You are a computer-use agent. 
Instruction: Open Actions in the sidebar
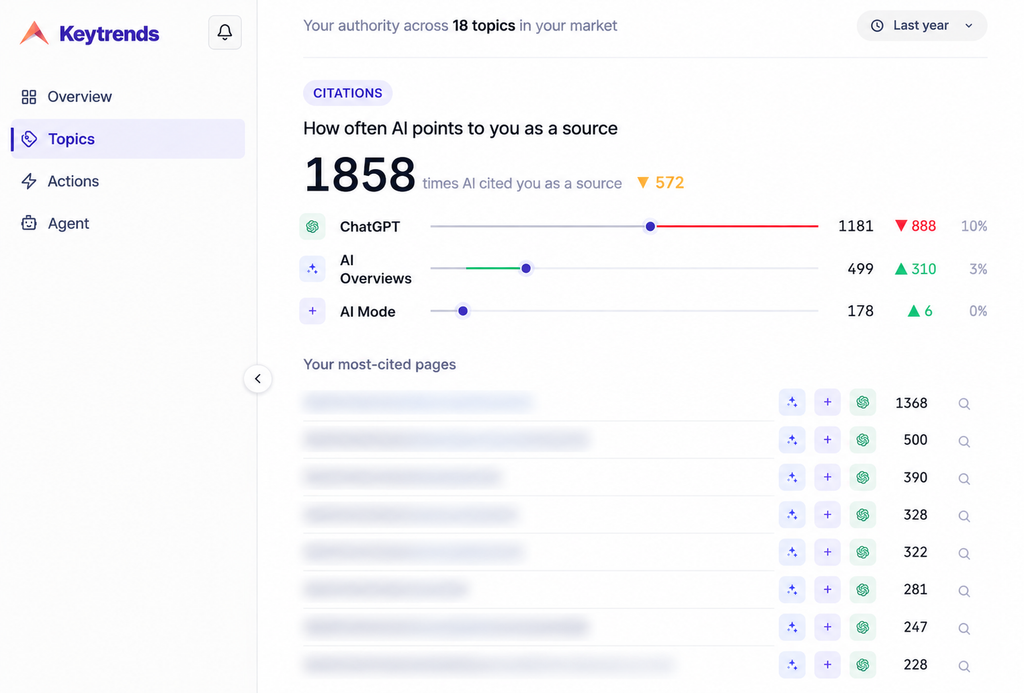(128, 181)
